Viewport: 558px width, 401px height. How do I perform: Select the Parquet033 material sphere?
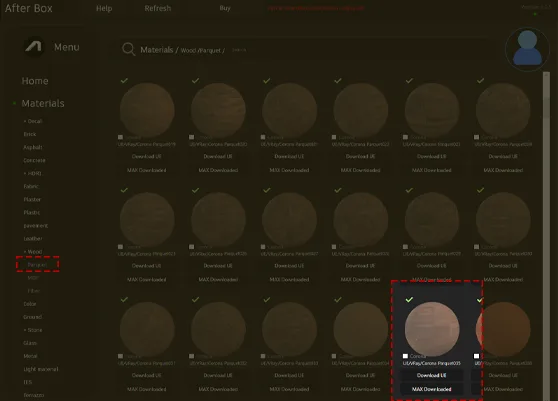(x=289, y=329)
